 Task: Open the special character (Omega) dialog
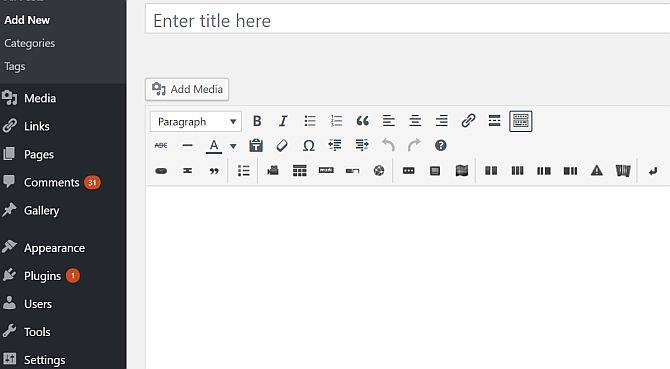click(309, 146)
